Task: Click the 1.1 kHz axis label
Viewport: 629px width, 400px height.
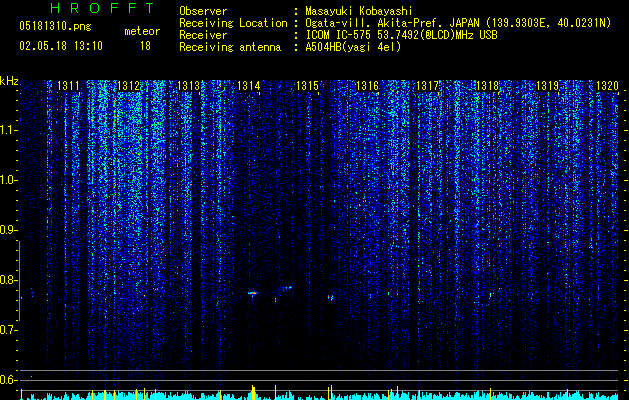Action: [x=9, y=130]
